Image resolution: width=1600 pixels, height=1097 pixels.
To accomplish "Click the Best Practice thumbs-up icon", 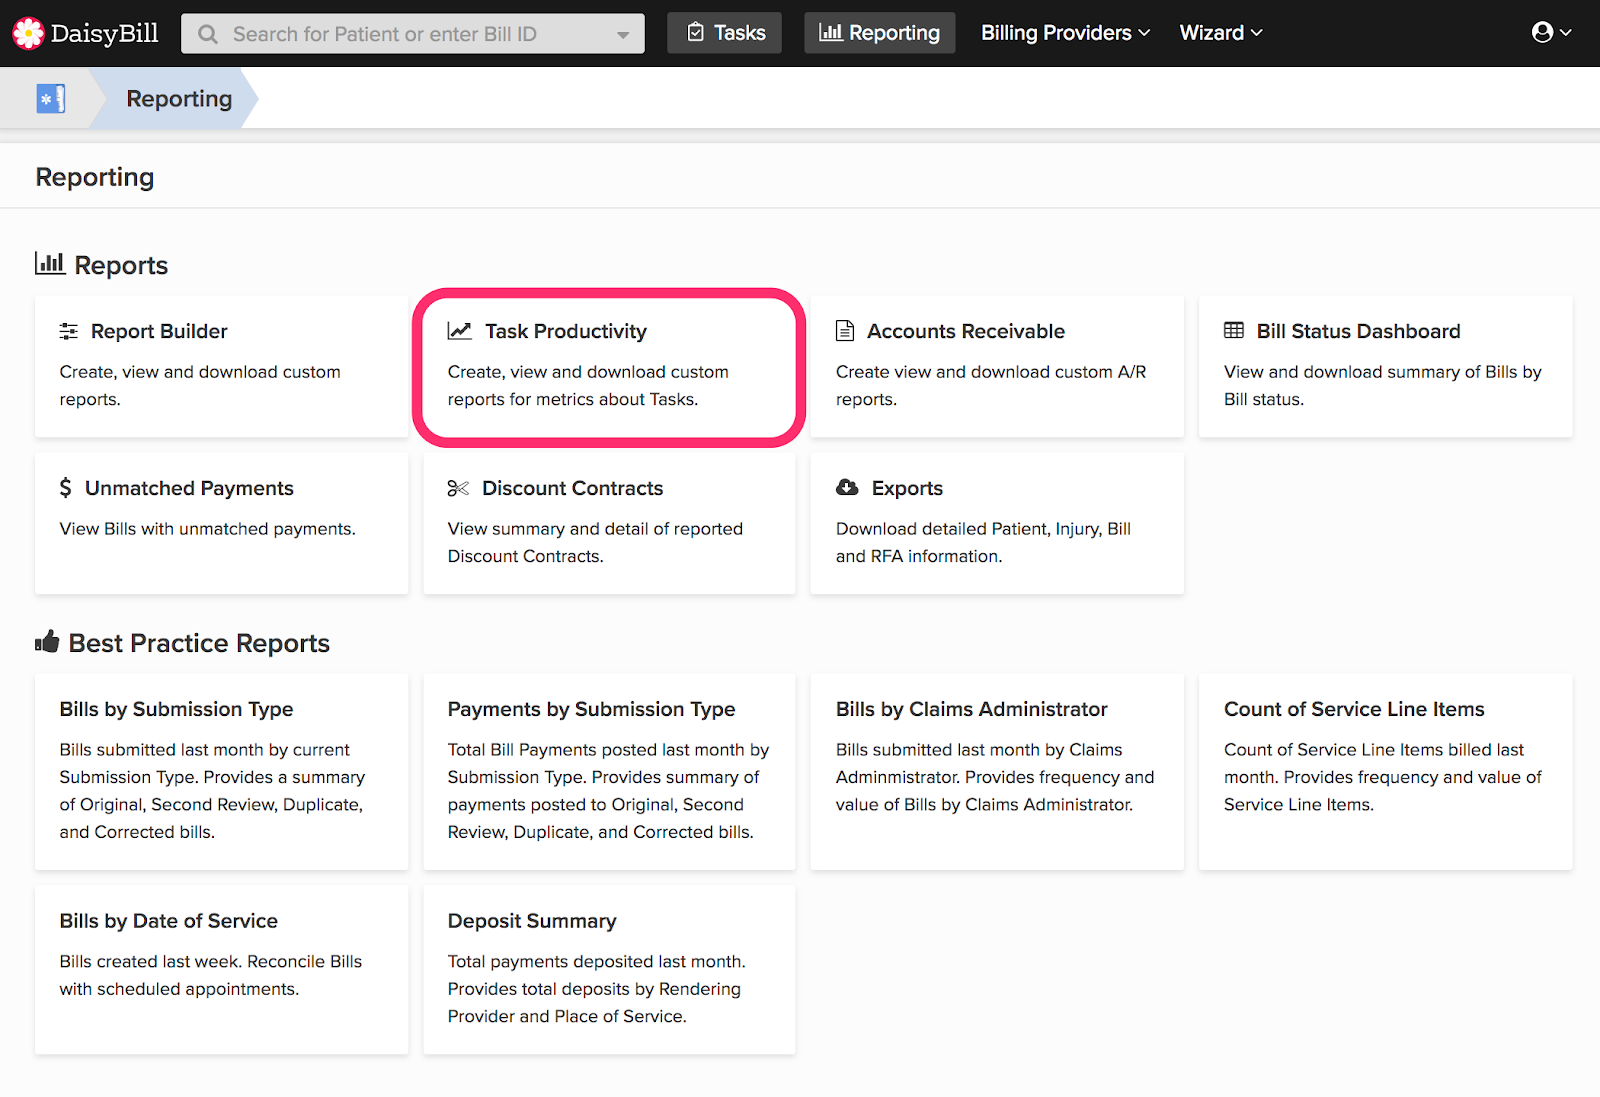I will tap(47, 641).
